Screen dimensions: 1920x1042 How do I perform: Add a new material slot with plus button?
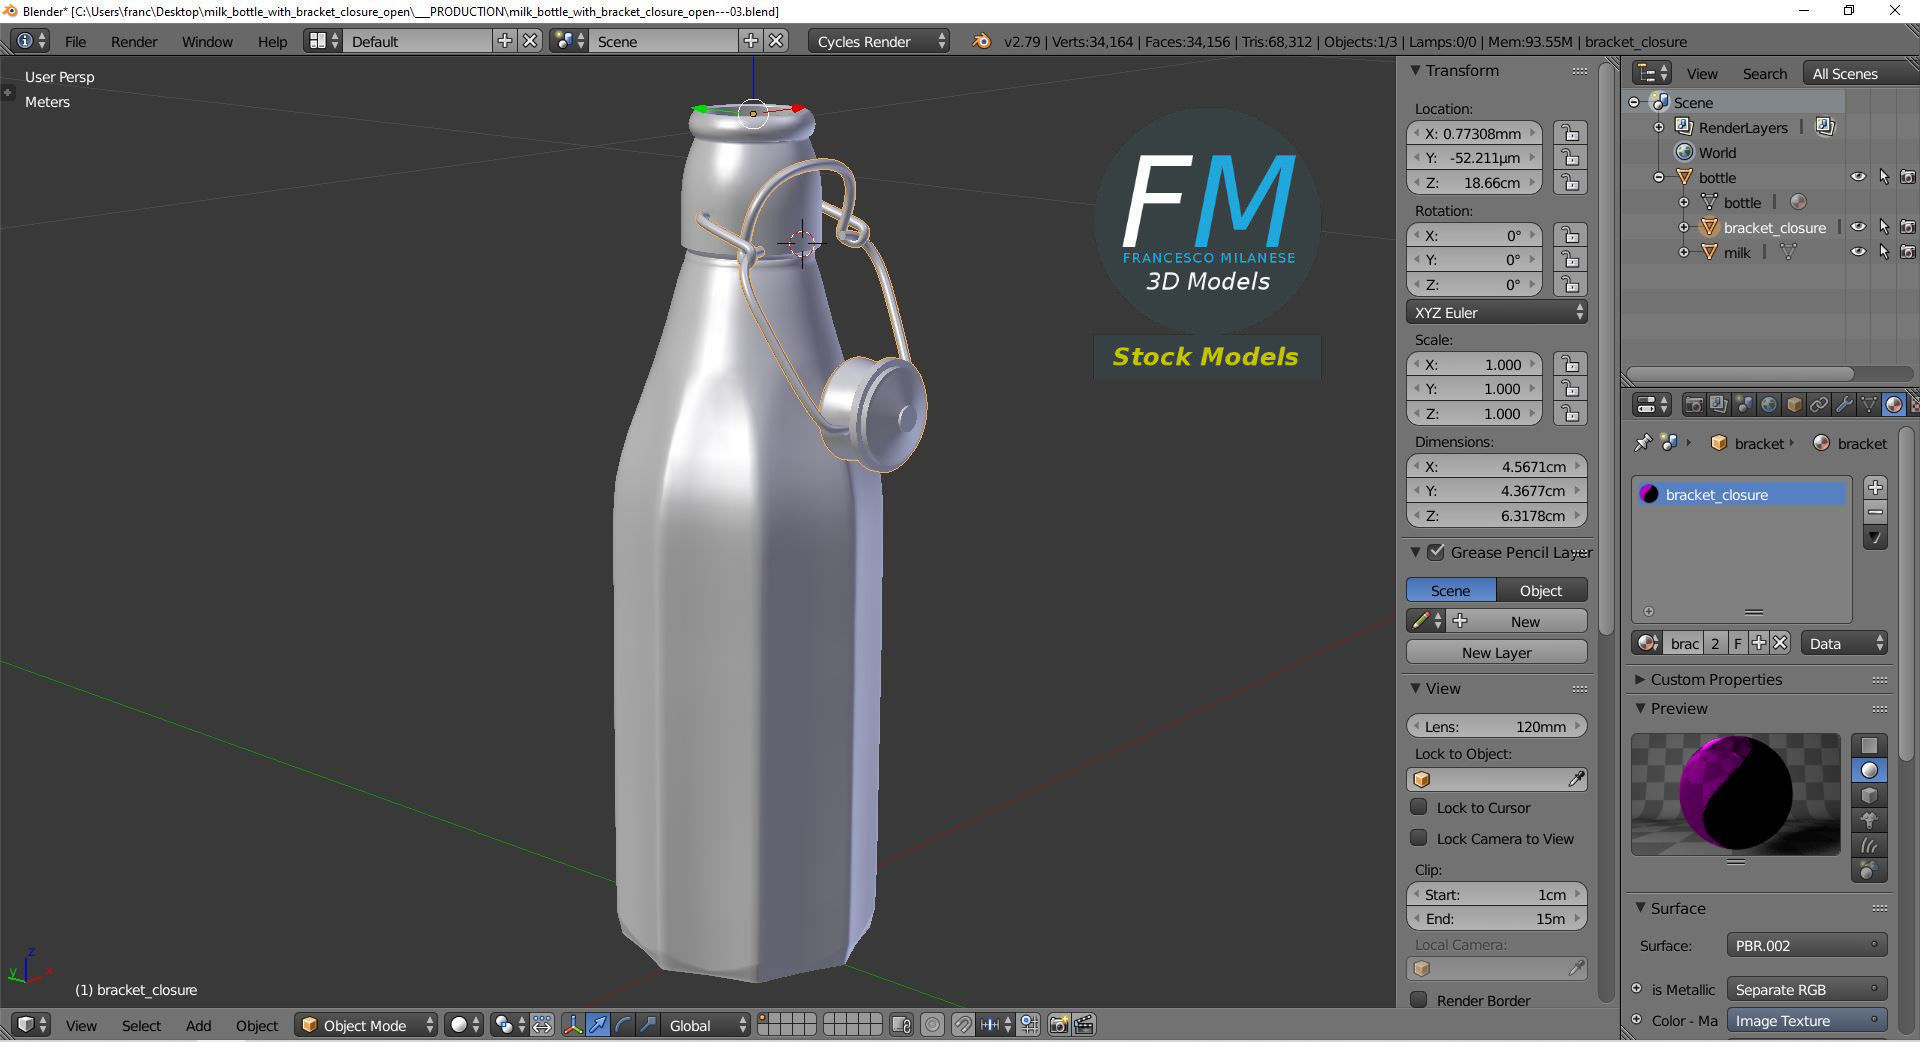(1876, 488)
